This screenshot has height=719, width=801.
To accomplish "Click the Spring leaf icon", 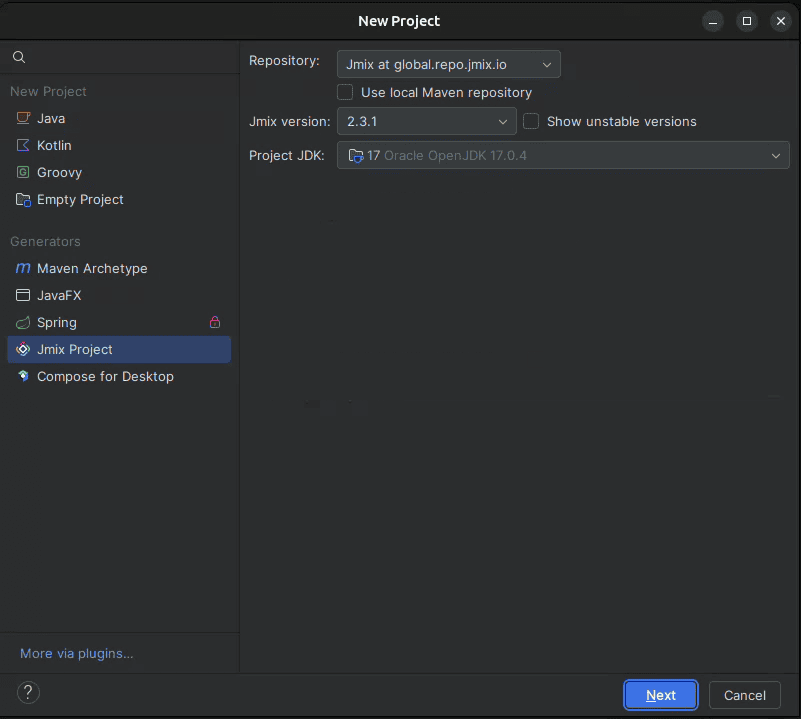I will pos(23,322).
